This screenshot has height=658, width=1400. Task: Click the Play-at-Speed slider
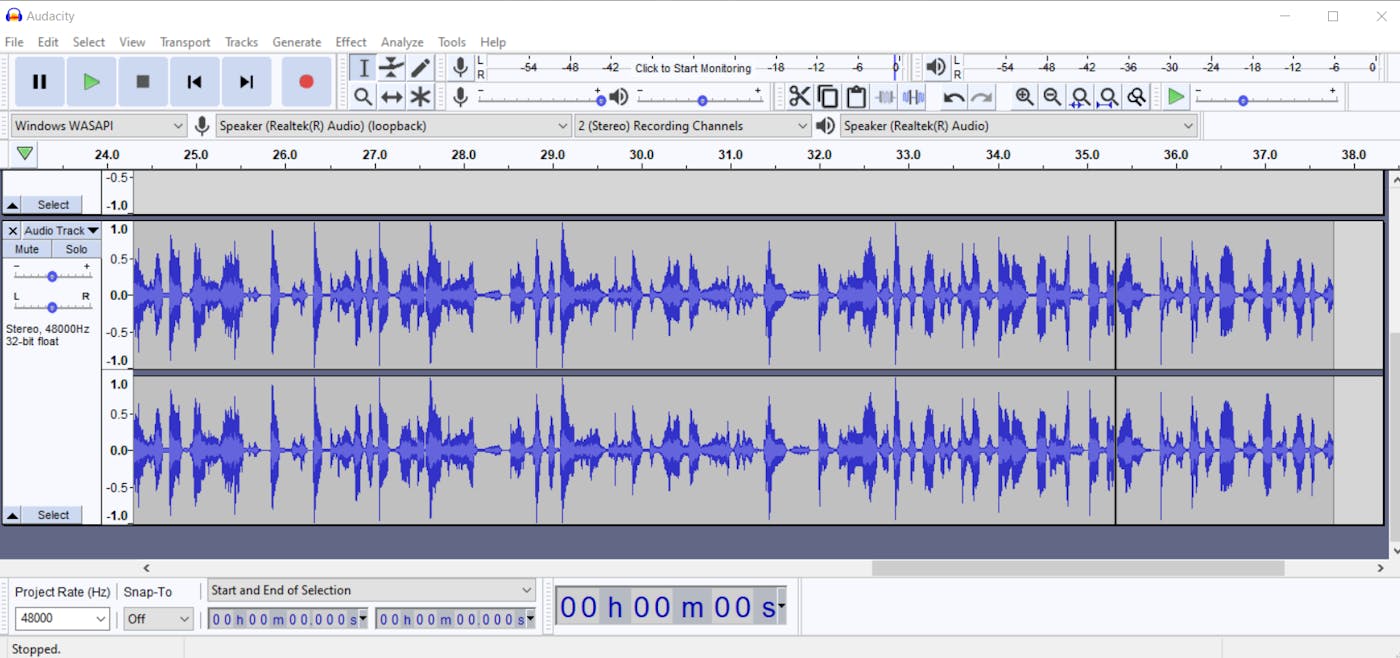coord(1266,97)
